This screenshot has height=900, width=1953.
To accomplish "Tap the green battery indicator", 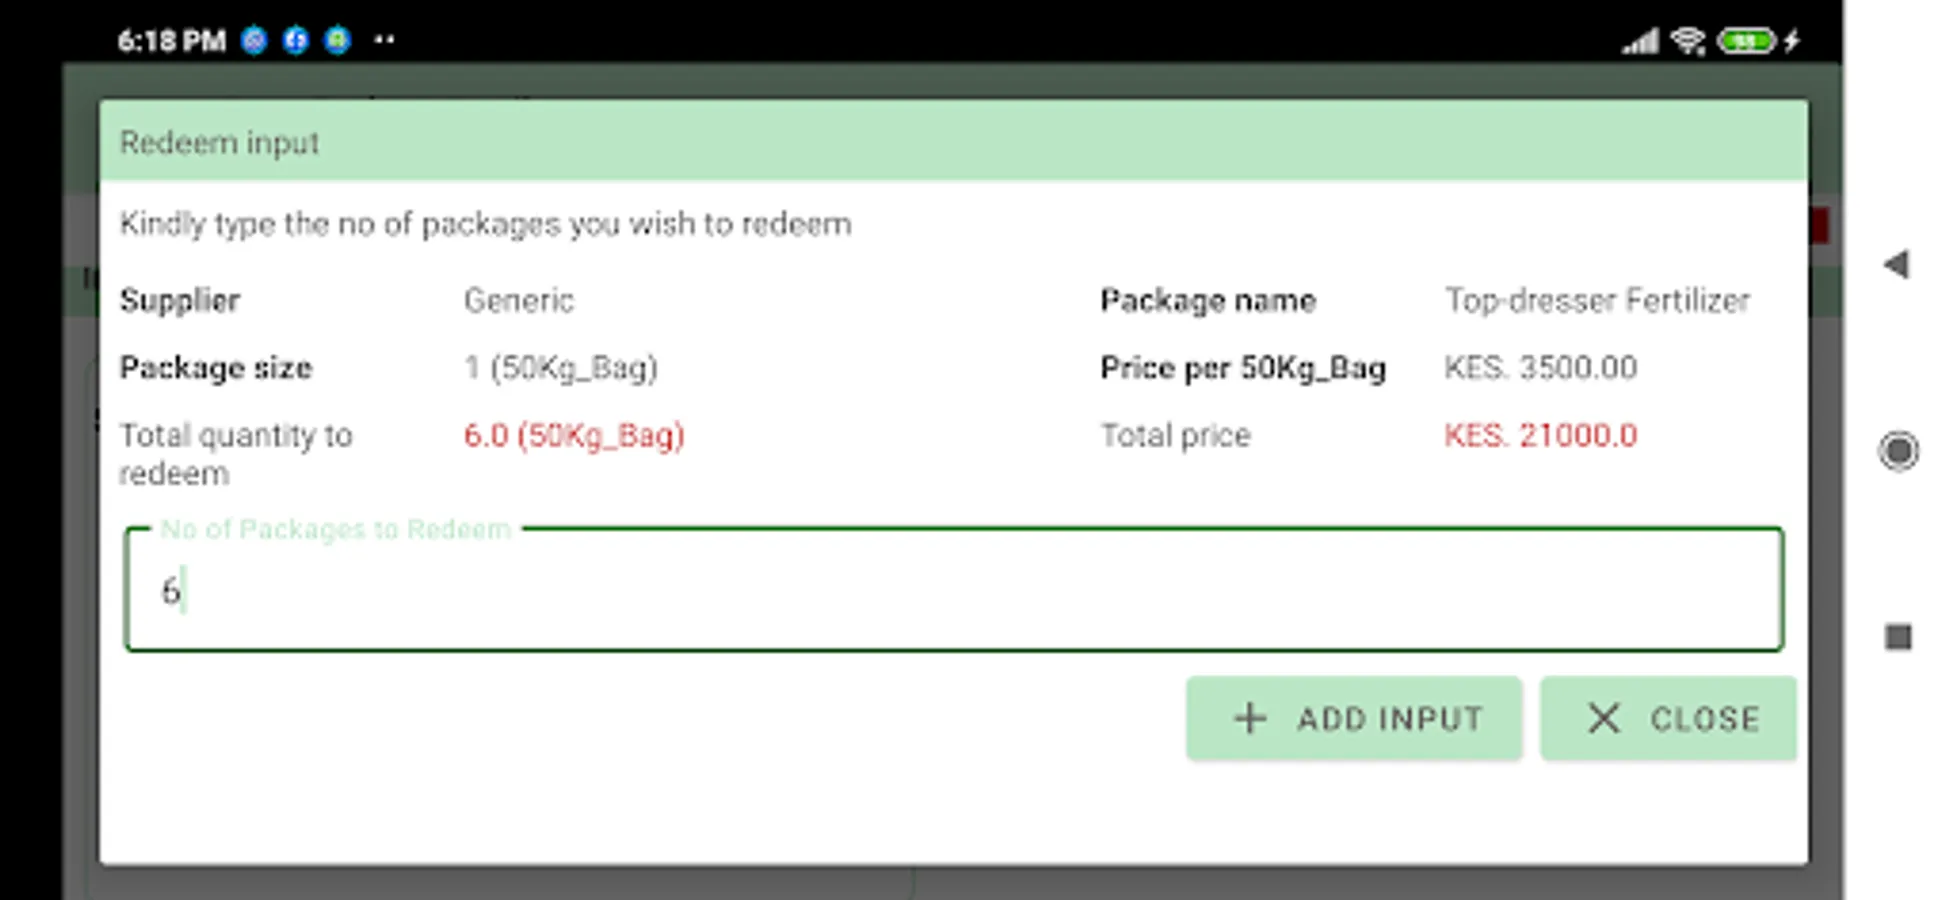I will [1746, 41].
